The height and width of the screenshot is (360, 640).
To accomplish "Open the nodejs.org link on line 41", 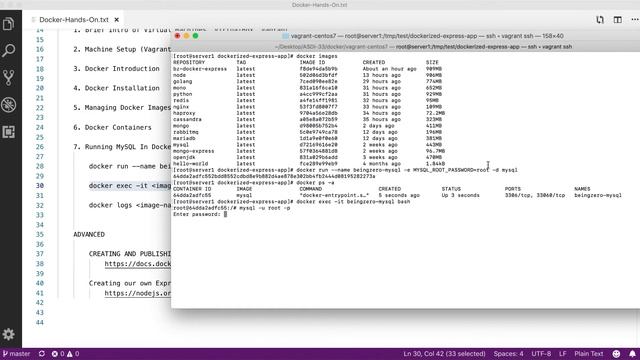I will (138, 293).
